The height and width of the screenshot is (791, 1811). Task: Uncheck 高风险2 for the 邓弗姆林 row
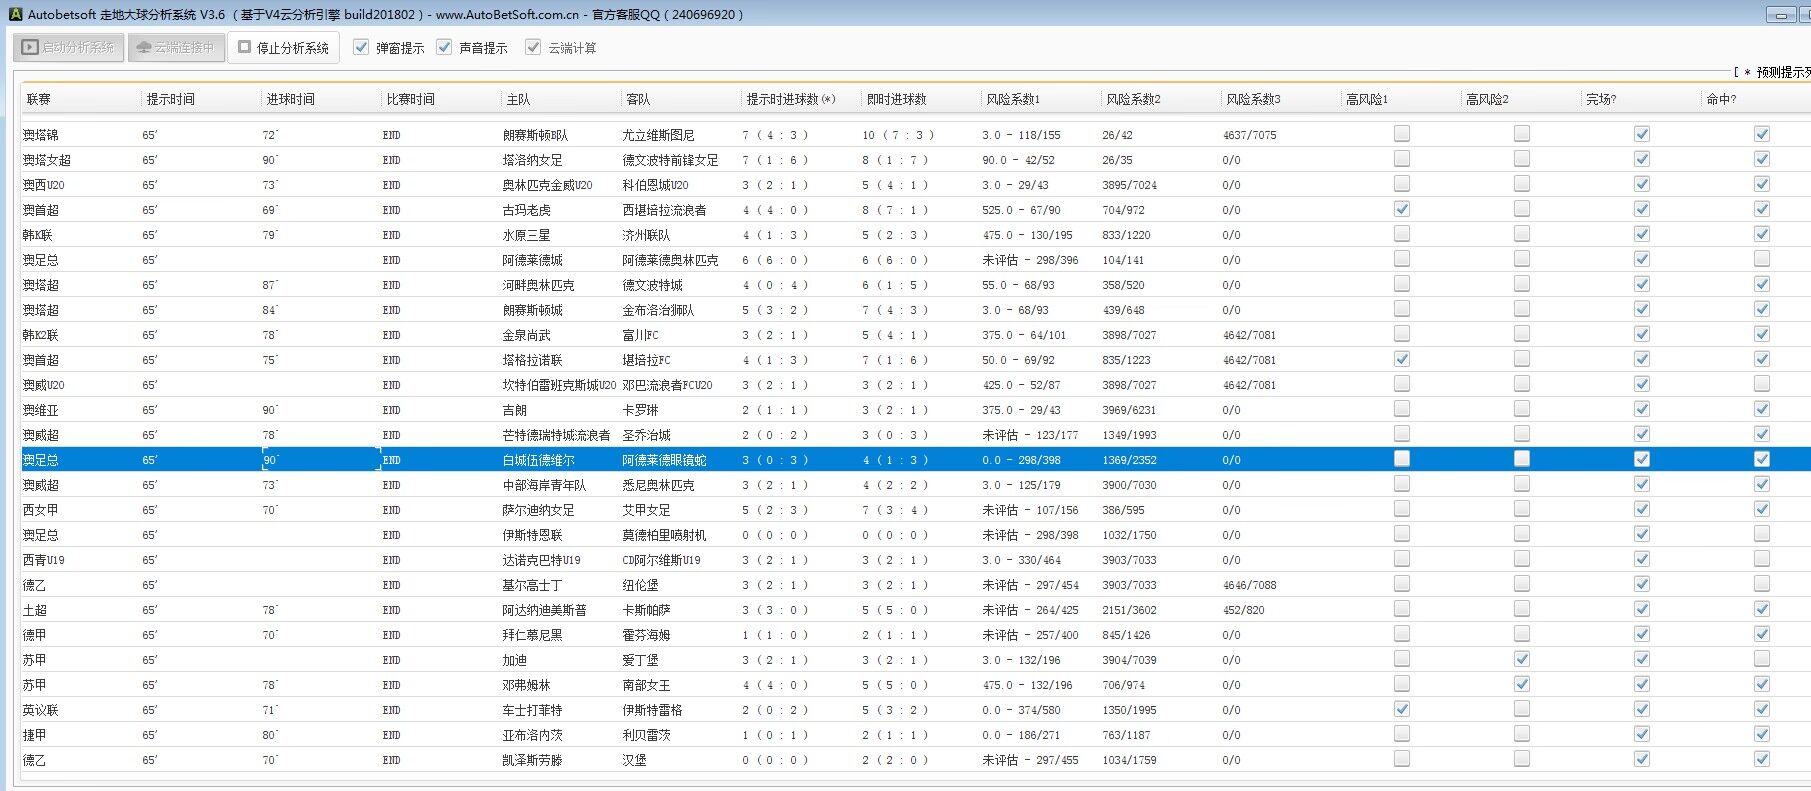pyautogui.click(x=1522, y=684)
